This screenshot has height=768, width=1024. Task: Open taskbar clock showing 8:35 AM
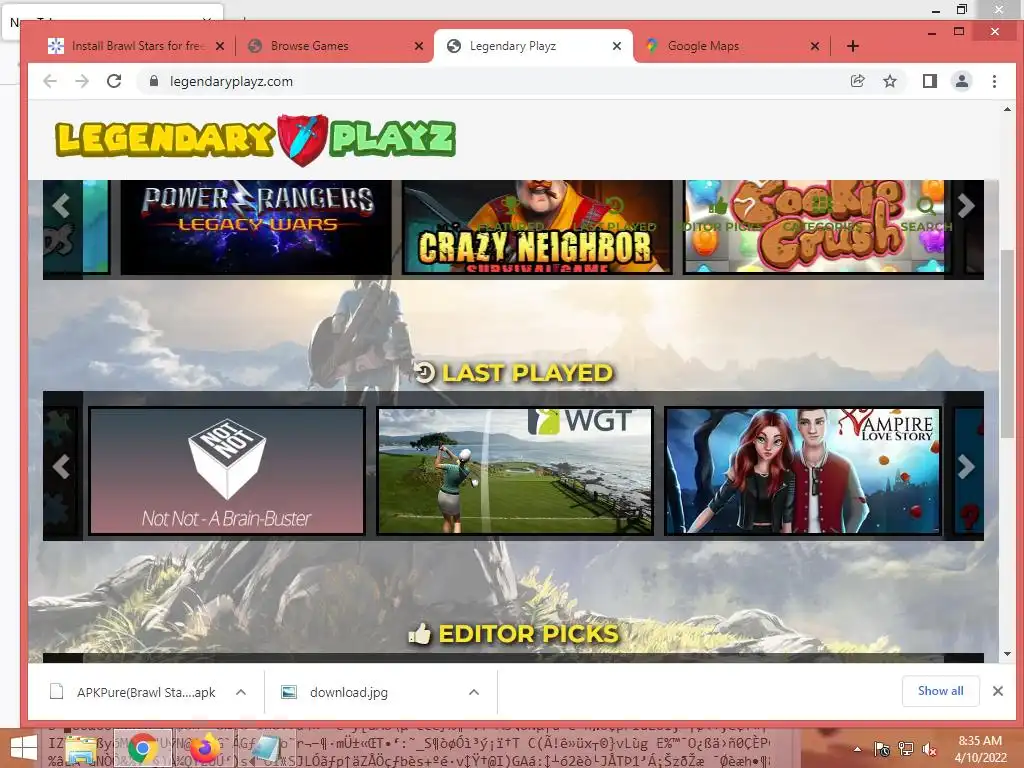pyautogui.click(x=980, y=749)
